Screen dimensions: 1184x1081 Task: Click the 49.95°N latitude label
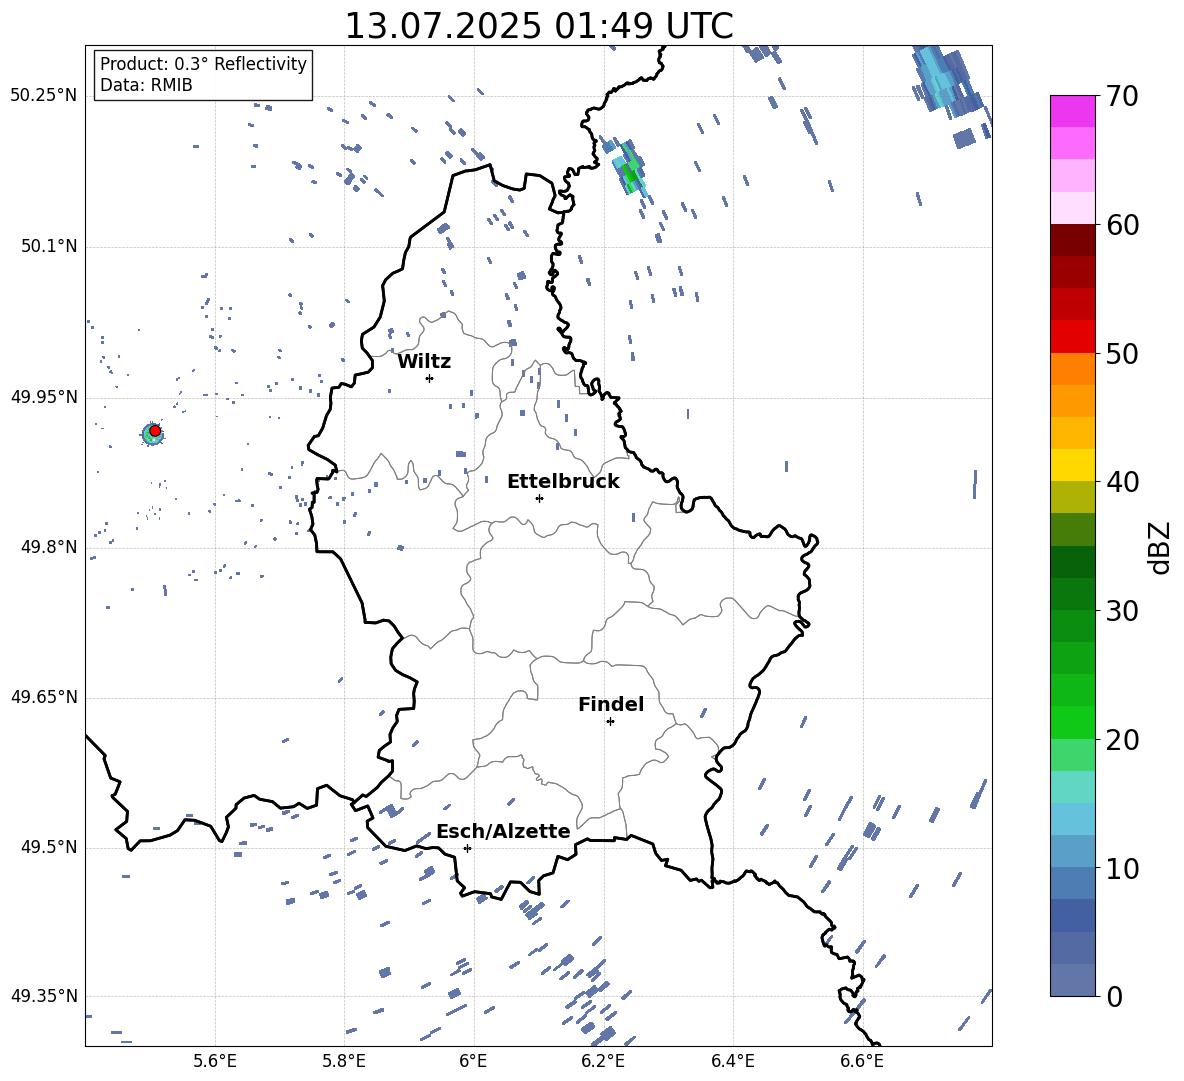coord(44,396)
